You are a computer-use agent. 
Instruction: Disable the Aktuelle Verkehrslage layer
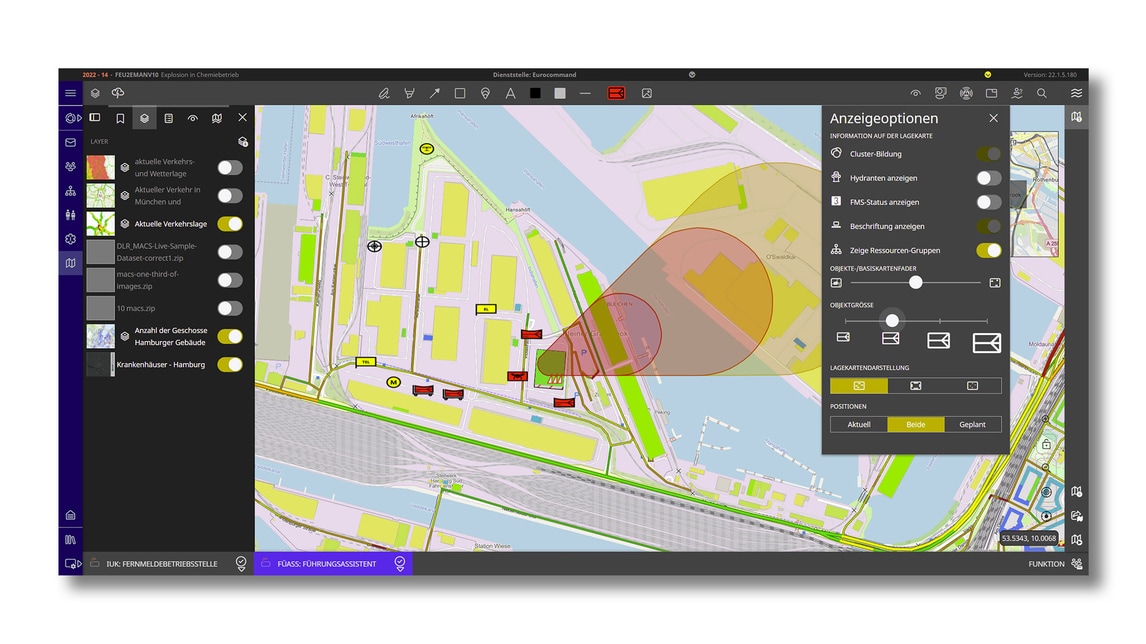pos(229,222)
